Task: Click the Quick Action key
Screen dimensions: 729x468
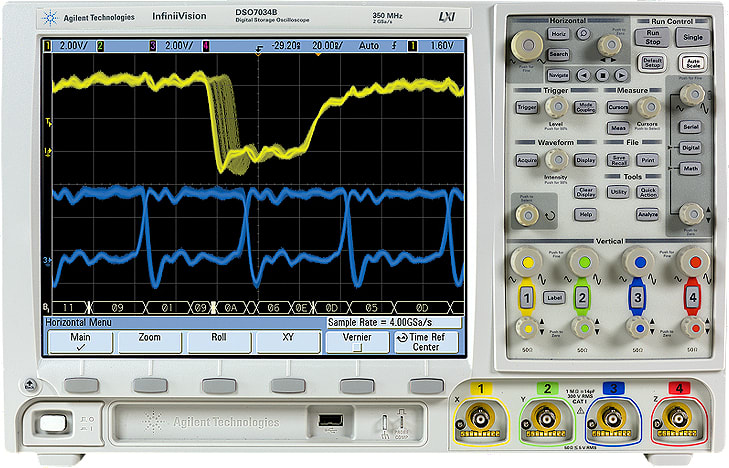Action: pyautogui.click(x=648, y=192)
